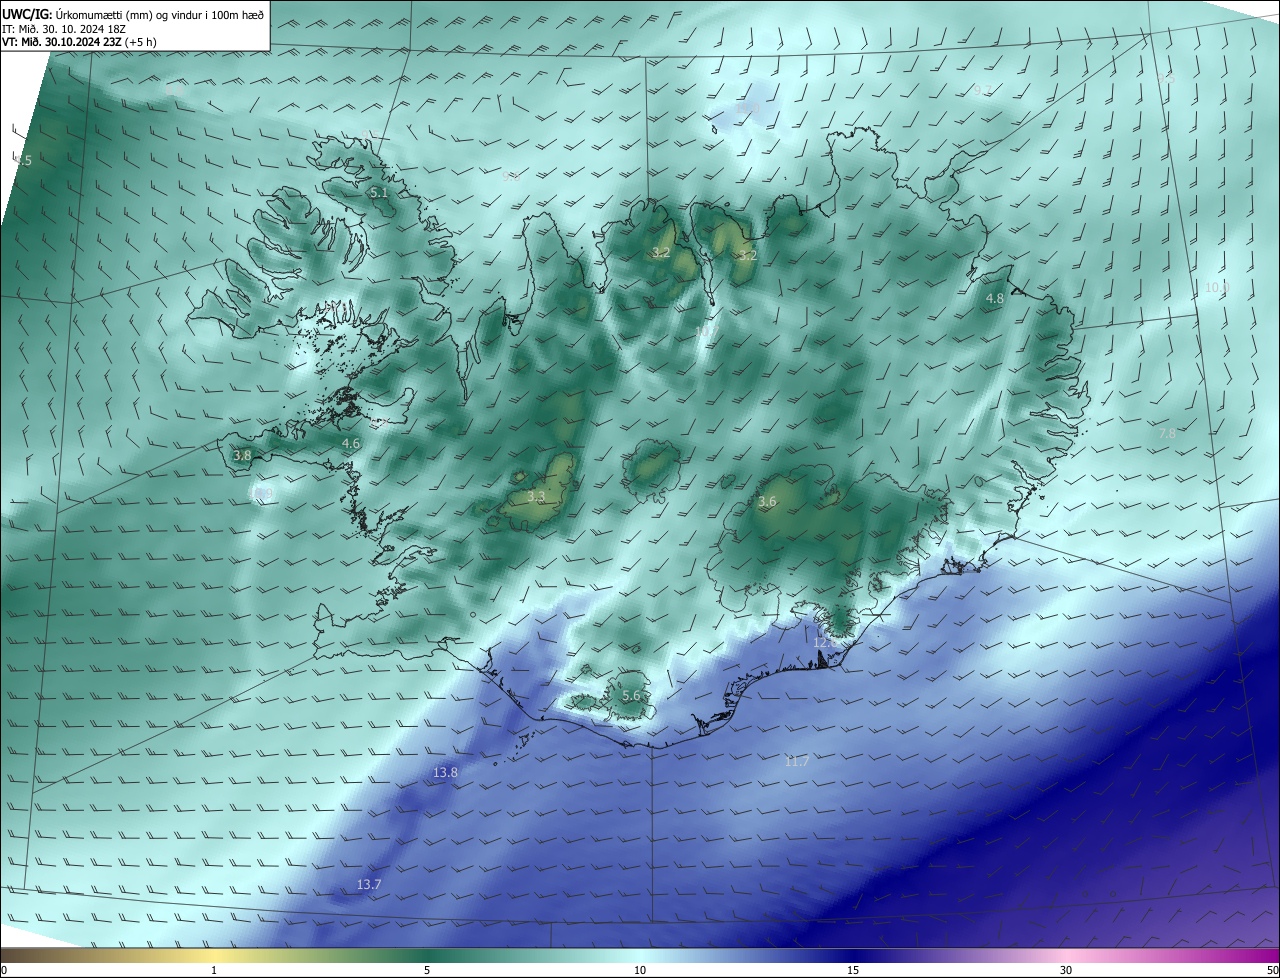Click the 3.8 value at the peninsula tip
1280x978 pixels.
pyautogui.click(x=242, y=455)
